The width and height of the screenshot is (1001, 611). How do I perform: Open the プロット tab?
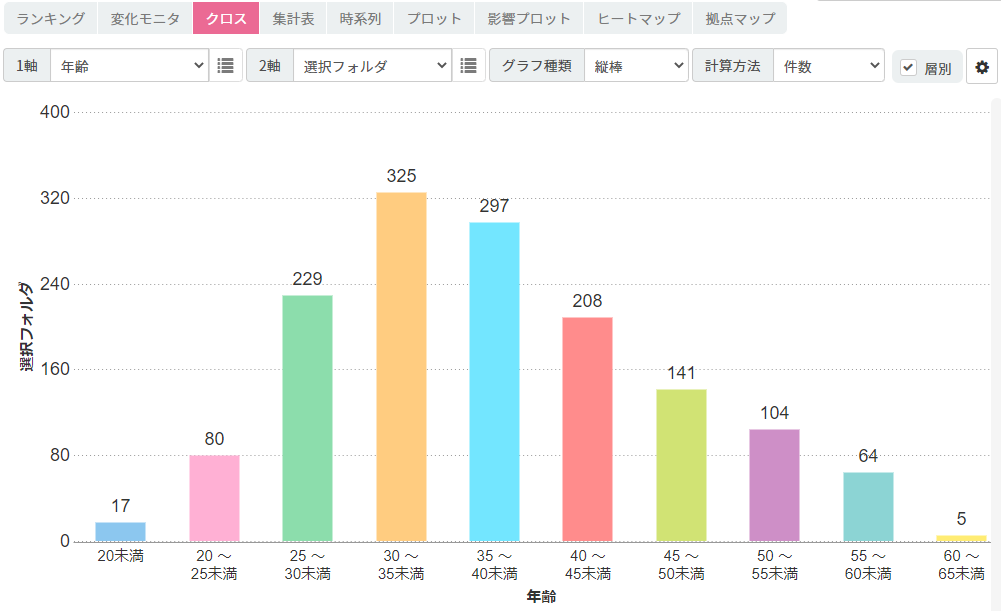coord(434,18)
